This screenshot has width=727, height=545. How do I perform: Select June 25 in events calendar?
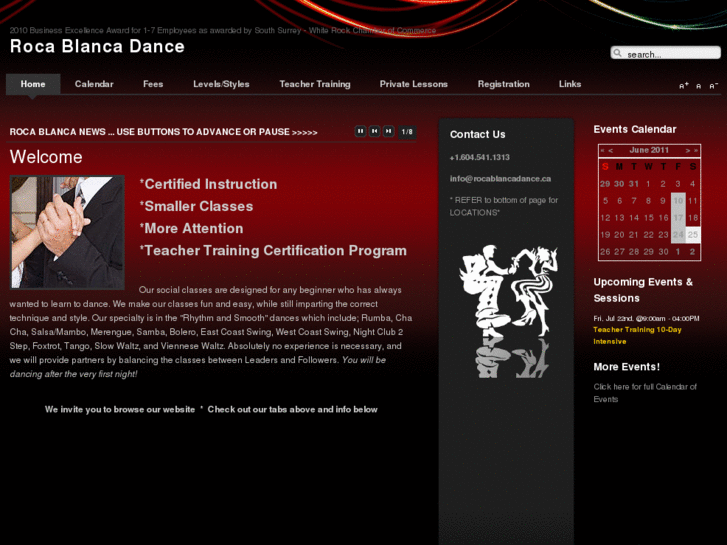click(x=693, y=235)
